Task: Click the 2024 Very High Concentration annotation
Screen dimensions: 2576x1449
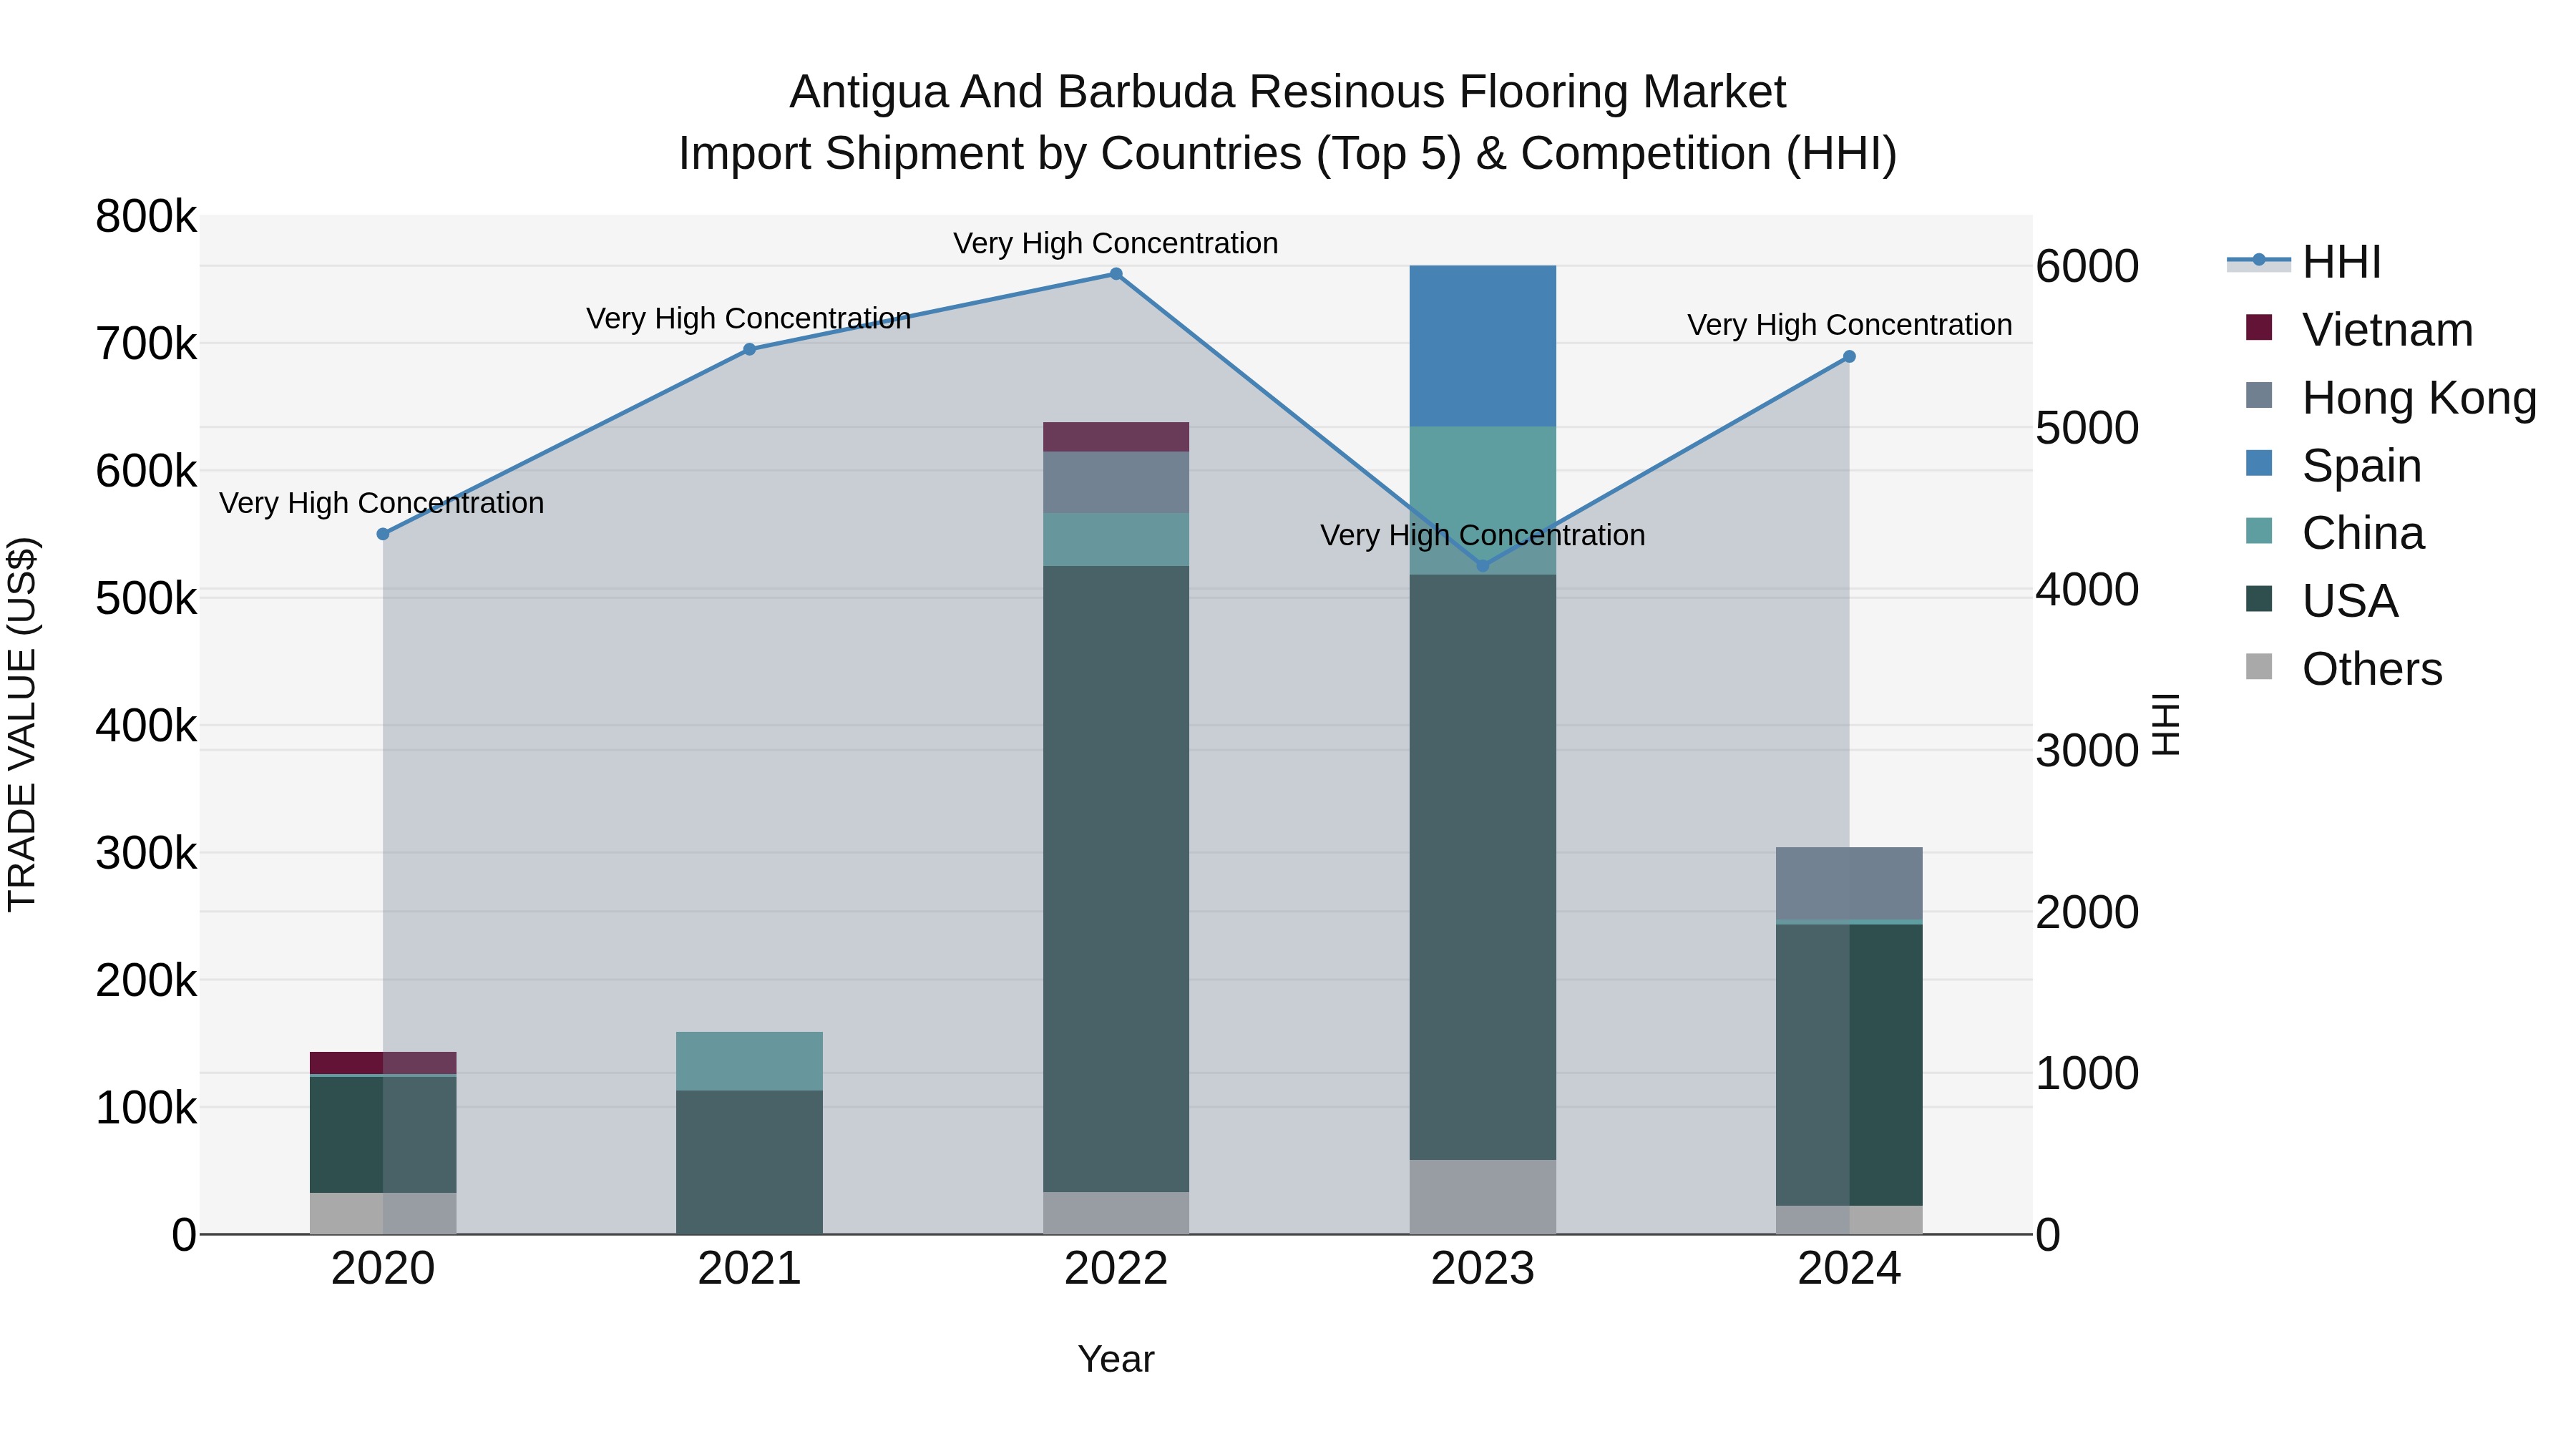Action: 1850,325
